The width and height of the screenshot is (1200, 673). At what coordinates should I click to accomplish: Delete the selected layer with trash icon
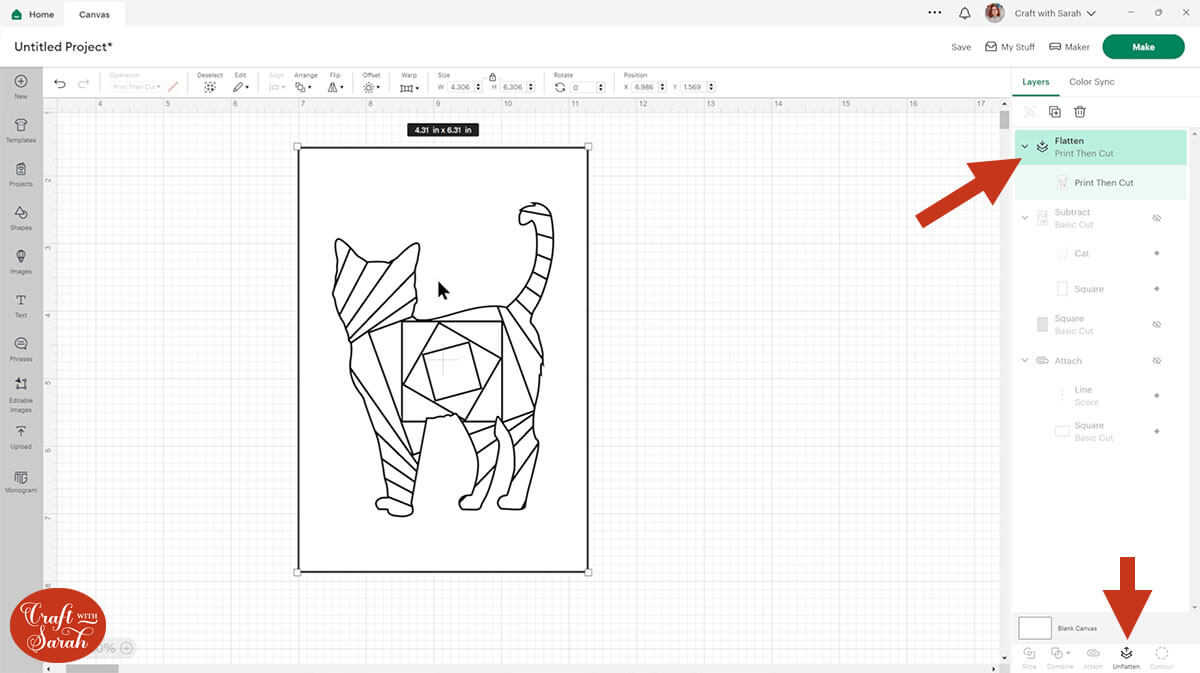click(1080, 112)
